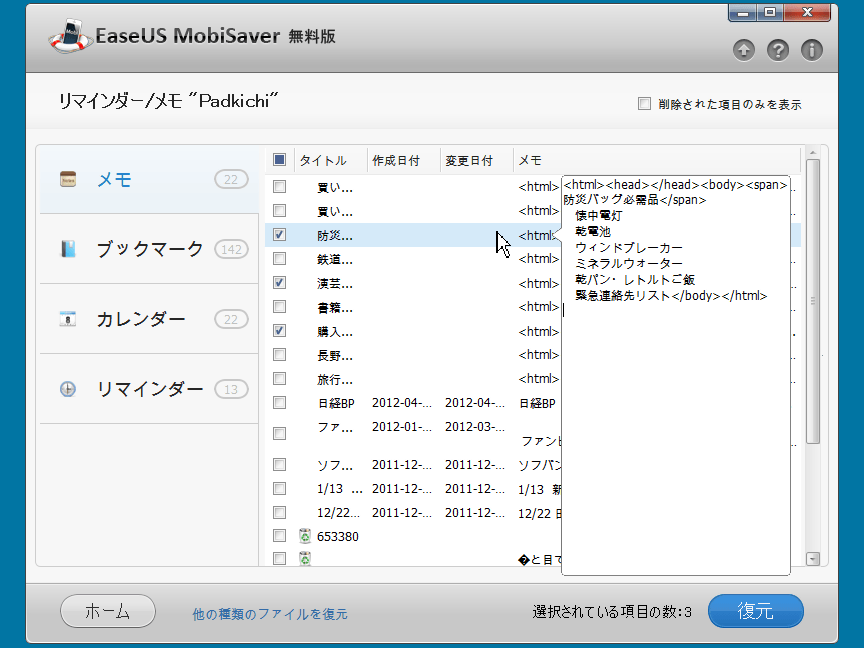Sort by 変更日付 column header

pyautogui.click(x=477, y=160)
